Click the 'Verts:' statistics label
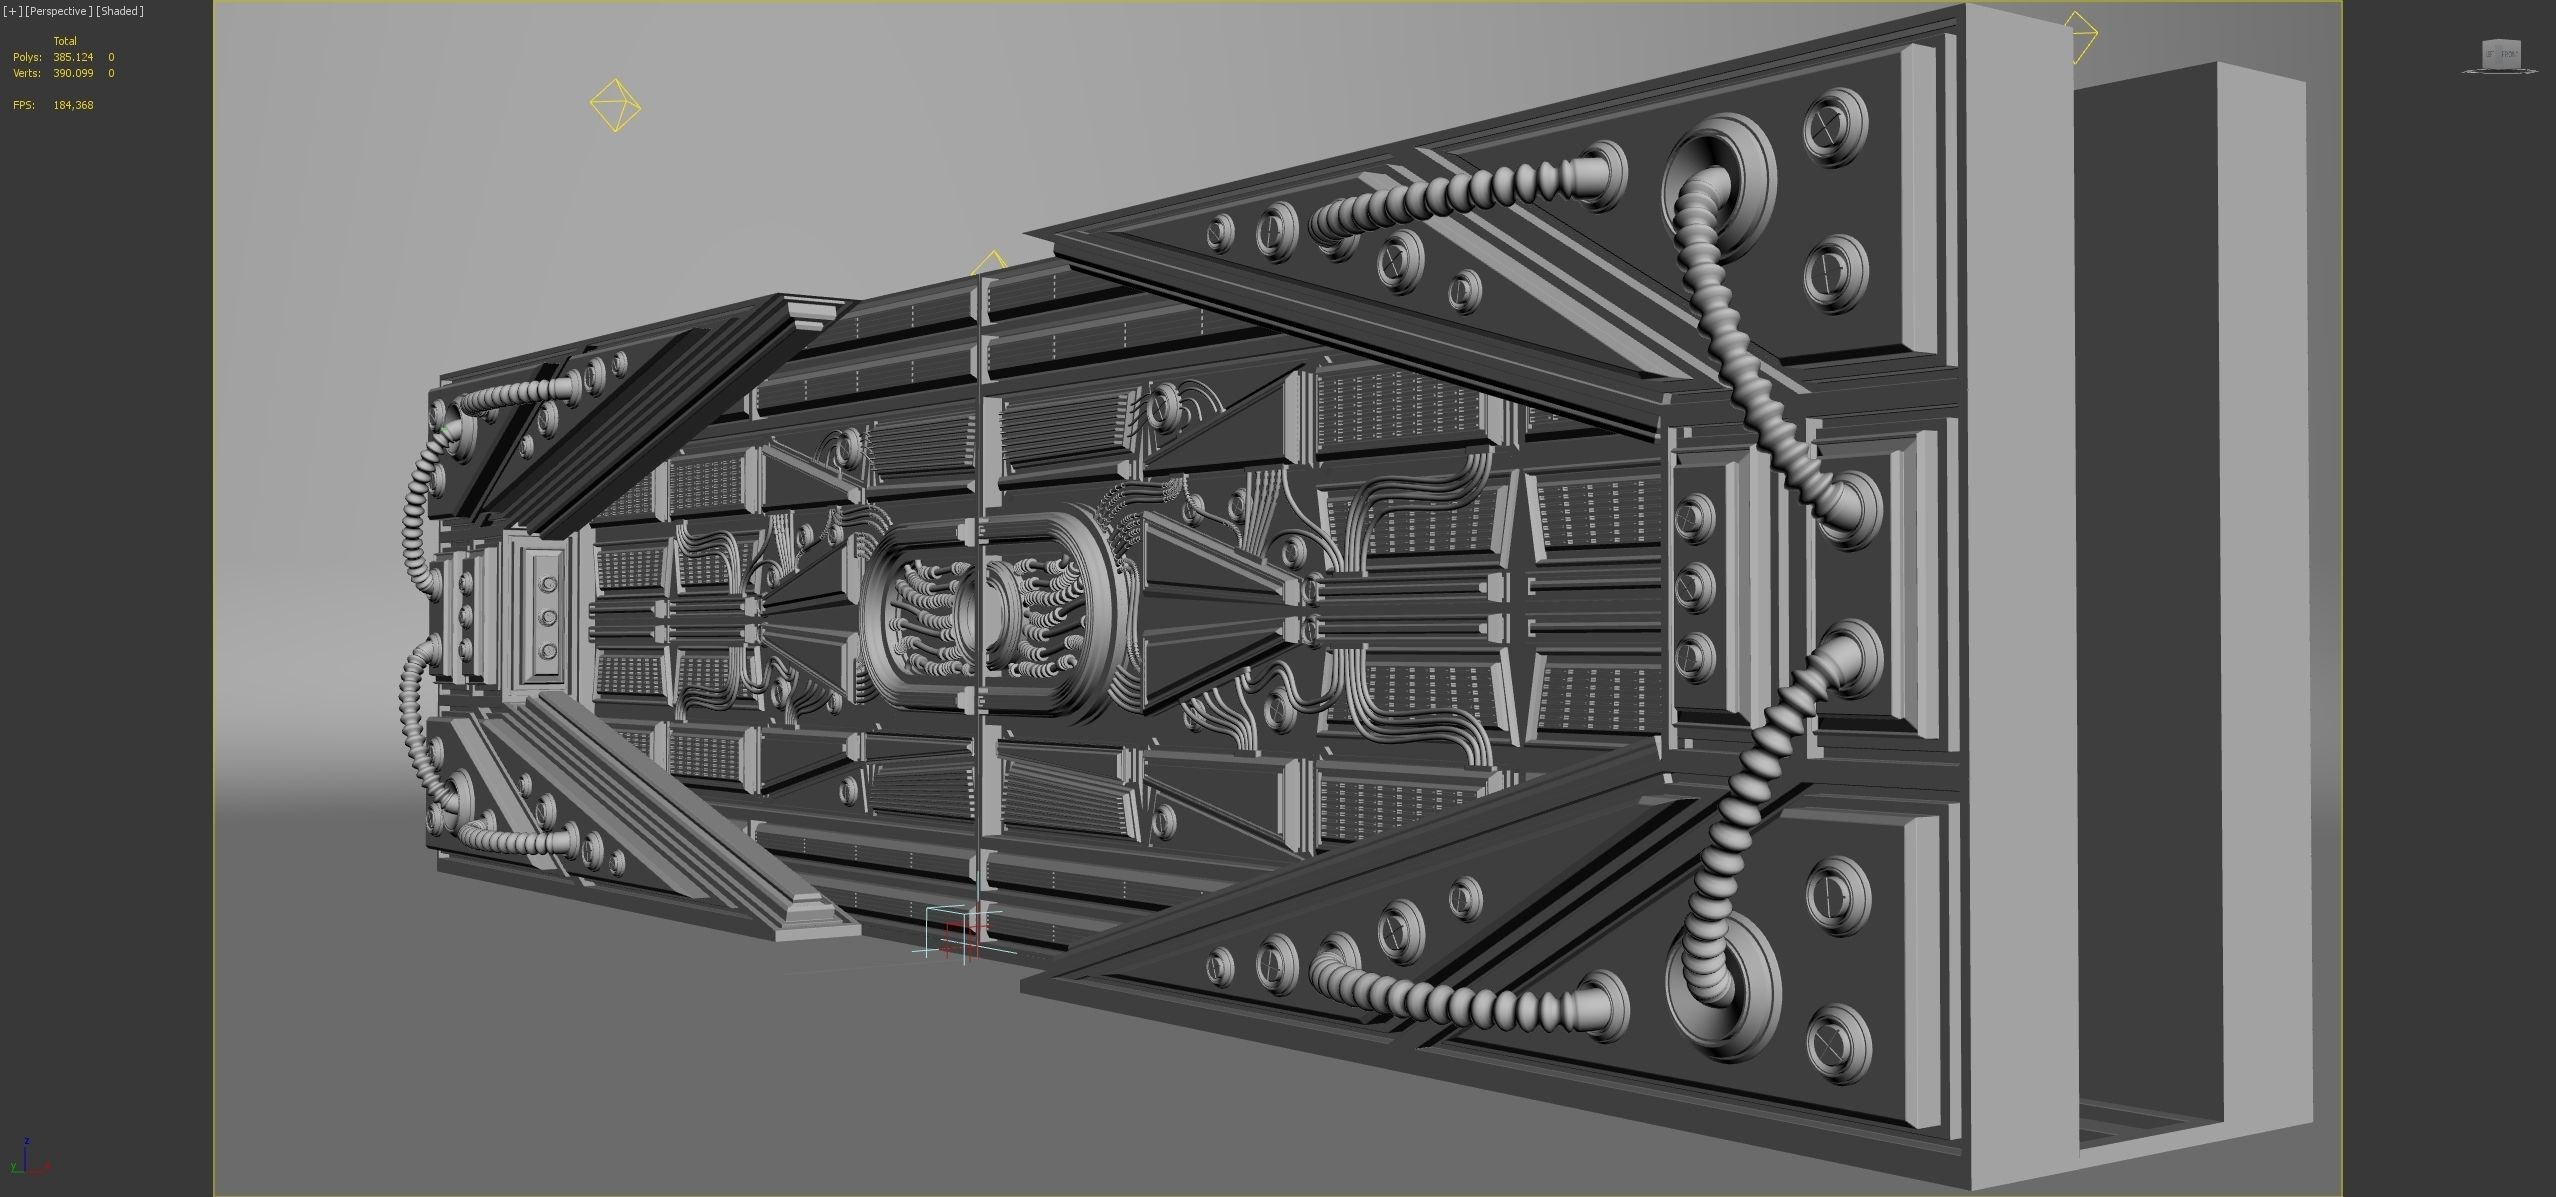Viewport: 2556px width, 1197px height. (27, 74)
